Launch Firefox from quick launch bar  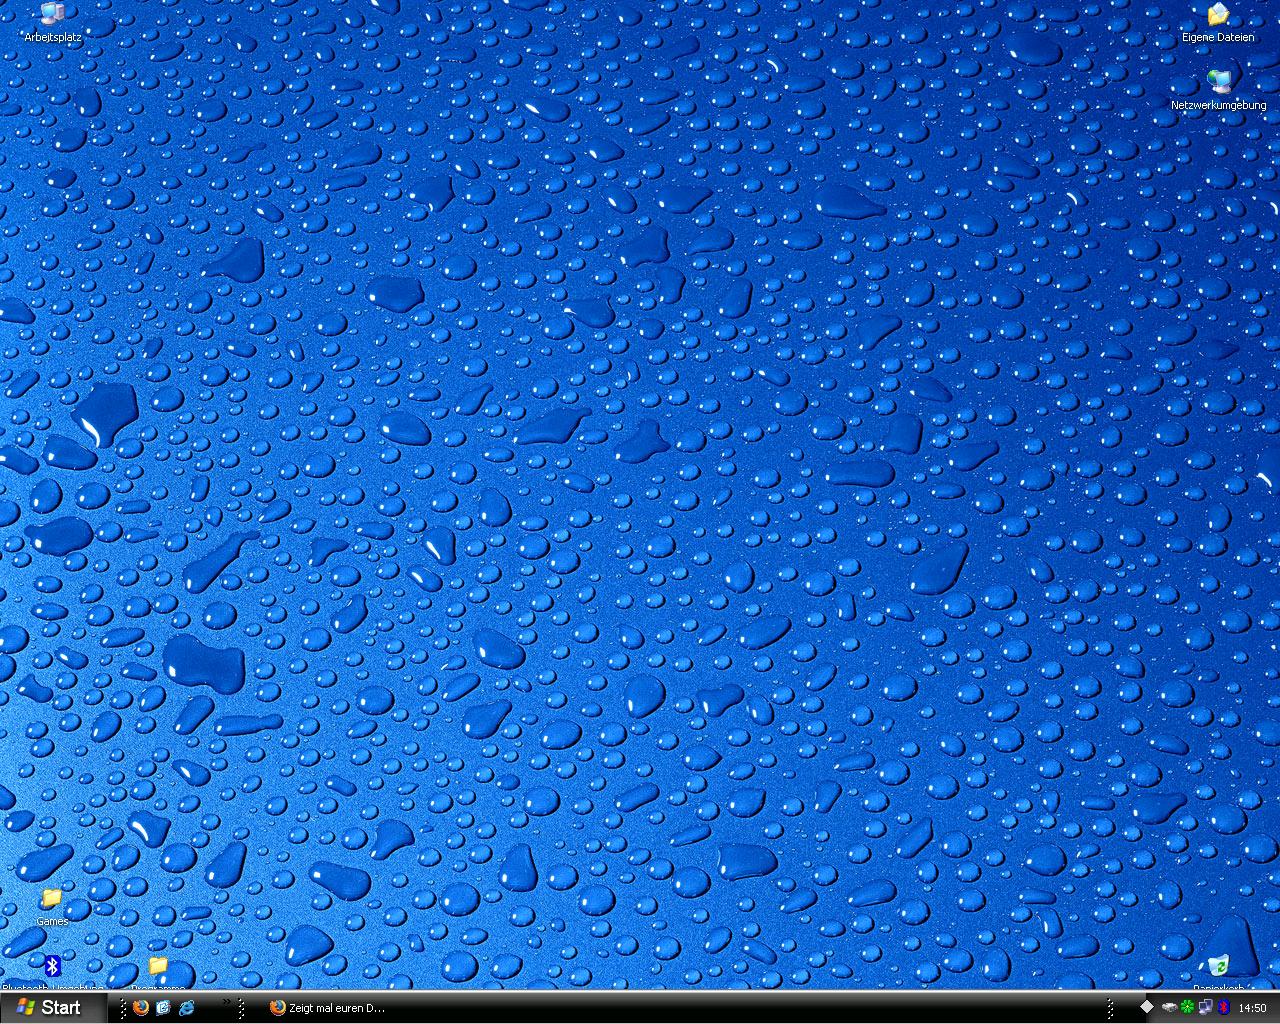click(x=141, y=1007)
